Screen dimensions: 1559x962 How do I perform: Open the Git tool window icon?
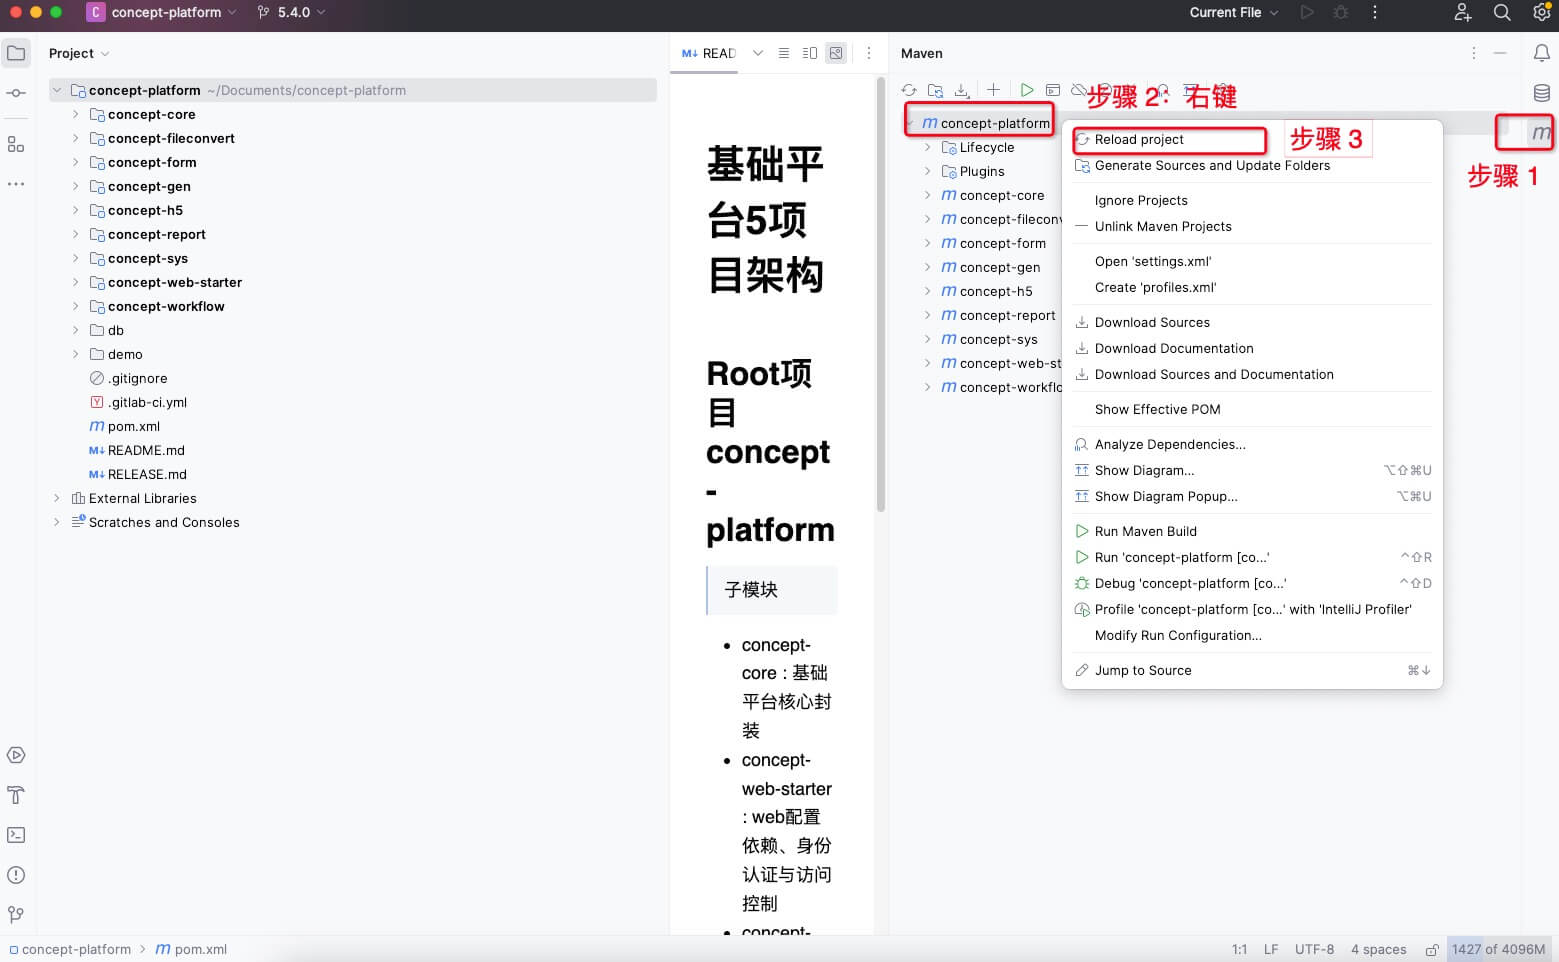coord(16,915)
